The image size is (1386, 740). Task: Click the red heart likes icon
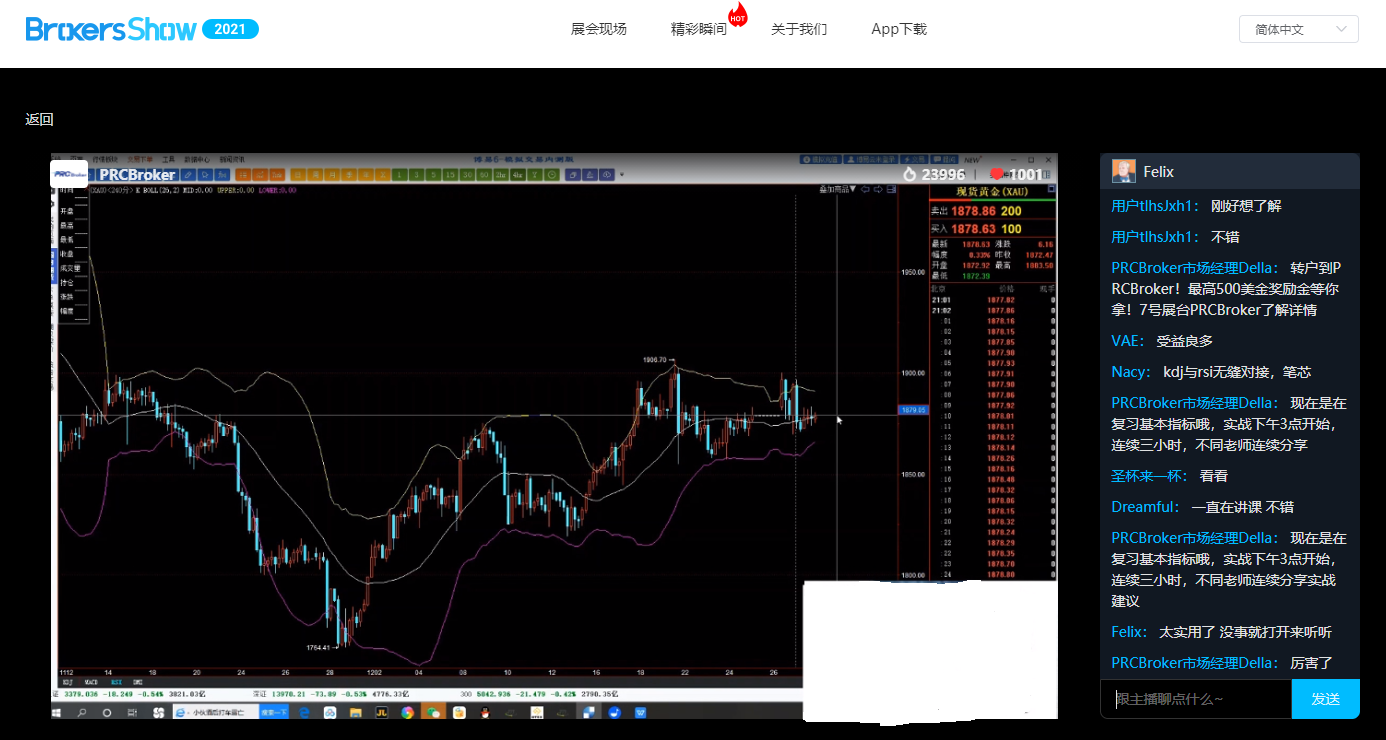click(996, 174)
